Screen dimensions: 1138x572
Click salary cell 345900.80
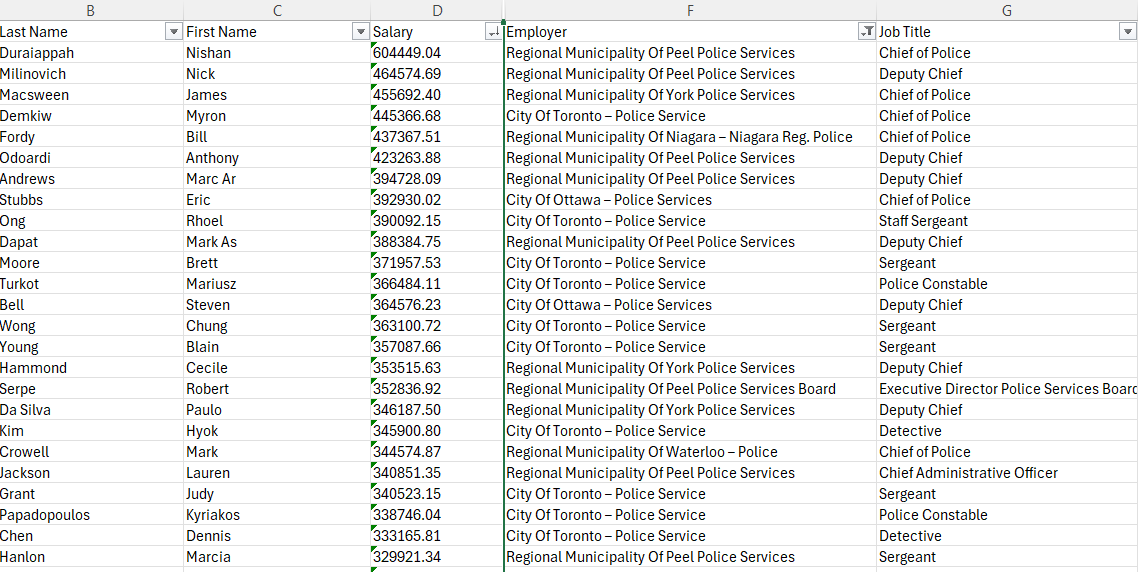(437, 431)
